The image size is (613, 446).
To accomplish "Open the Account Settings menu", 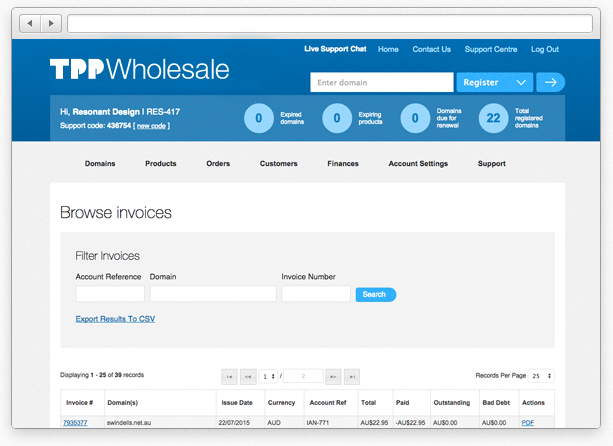I will click(418, 163).
